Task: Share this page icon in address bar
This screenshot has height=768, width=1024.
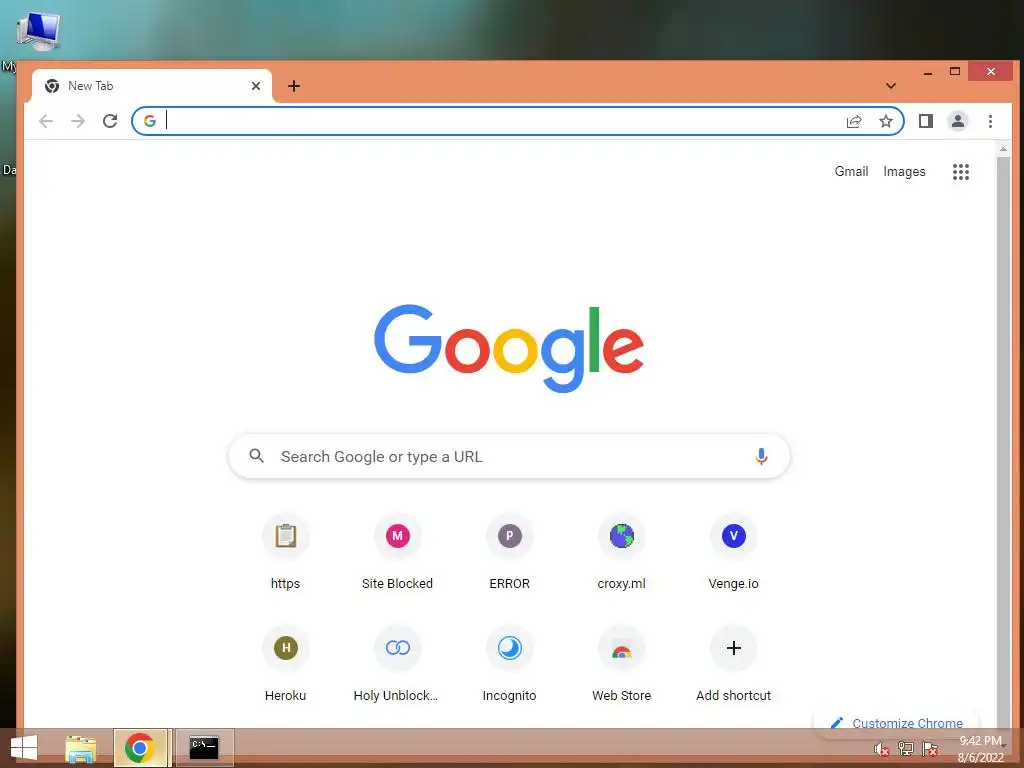Action: (854, 121)
